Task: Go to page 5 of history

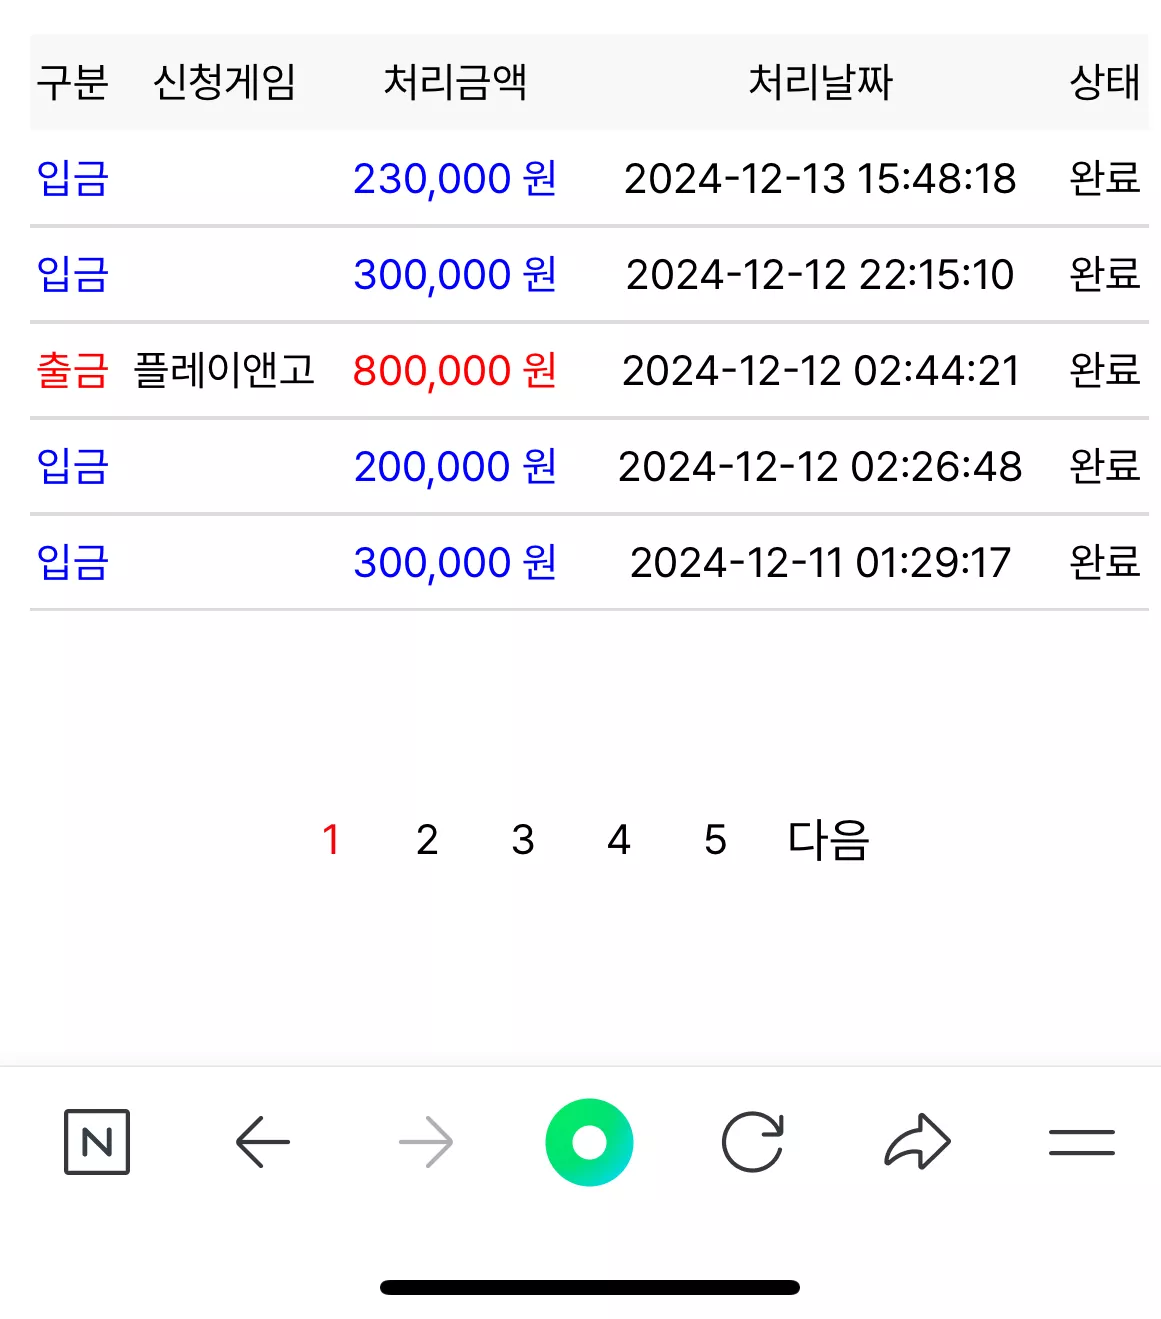Action: pos(715,840)
